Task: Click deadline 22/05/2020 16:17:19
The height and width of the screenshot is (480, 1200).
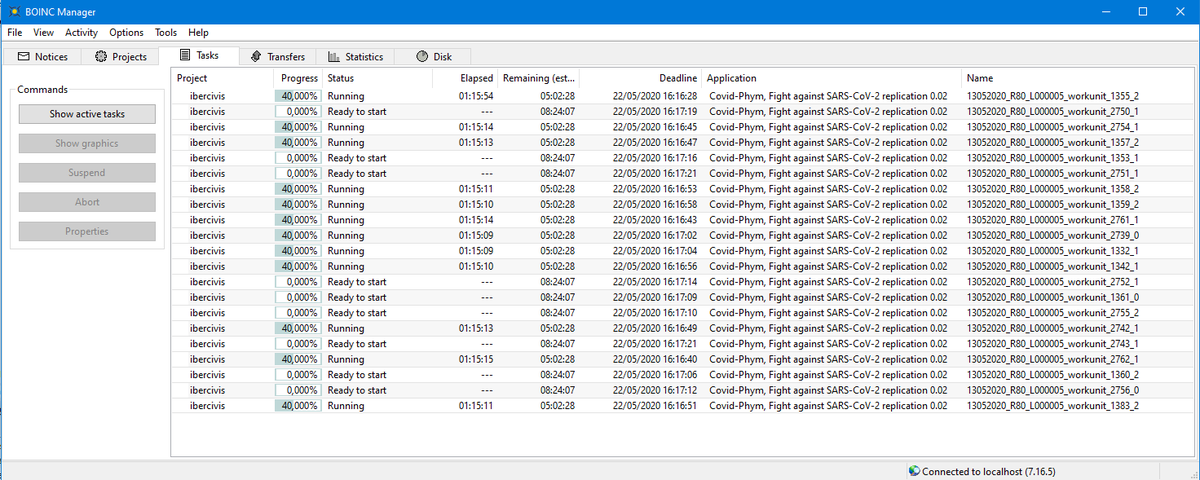Action: pos(654,112)
